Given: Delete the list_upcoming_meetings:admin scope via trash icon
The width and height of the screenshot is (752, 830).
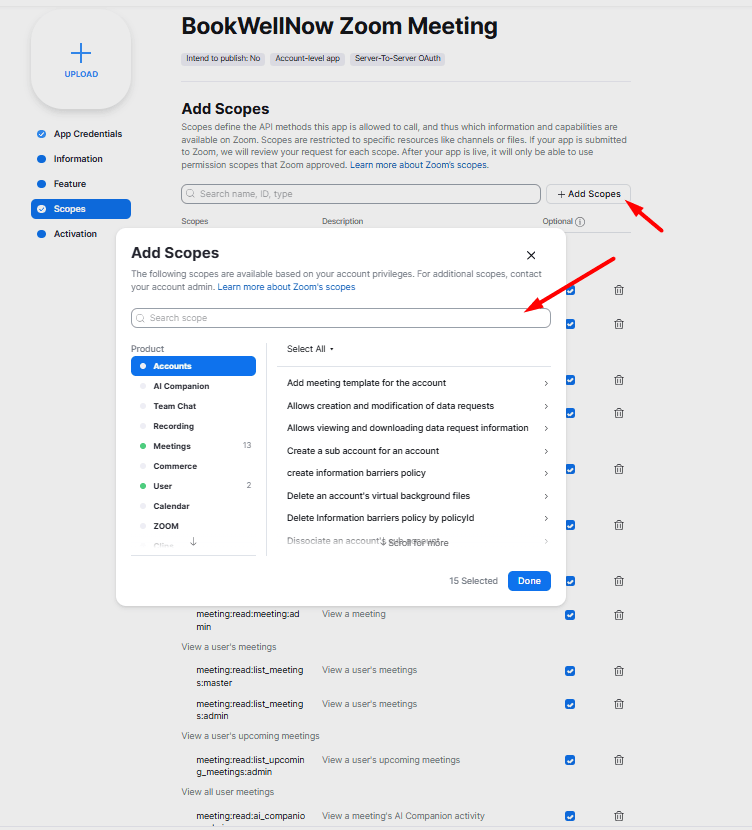Looking at the screenshot, I should (x=619, y=760).
